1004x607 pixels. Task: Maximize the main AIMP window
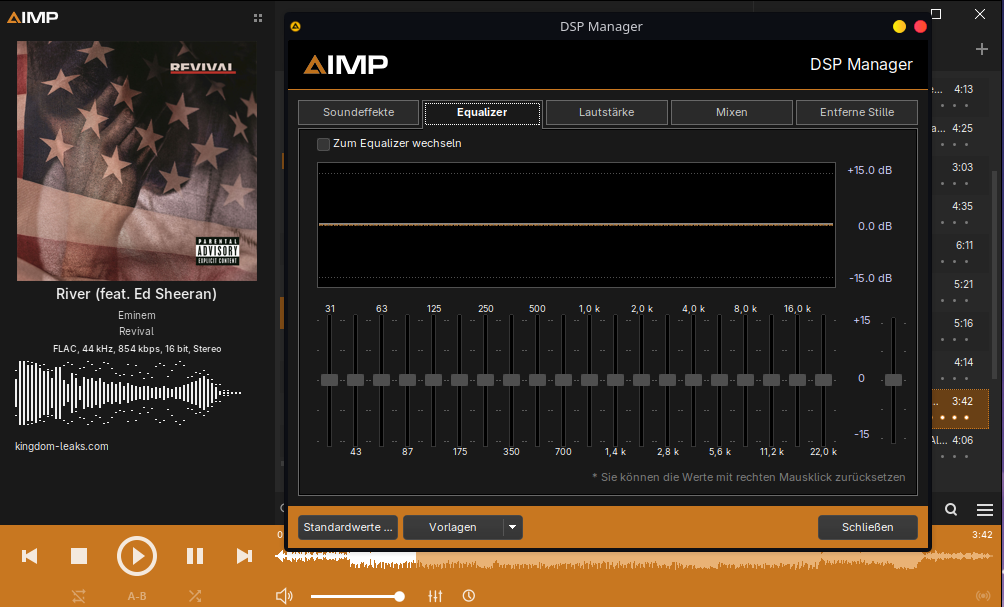(x=936, y=13)
